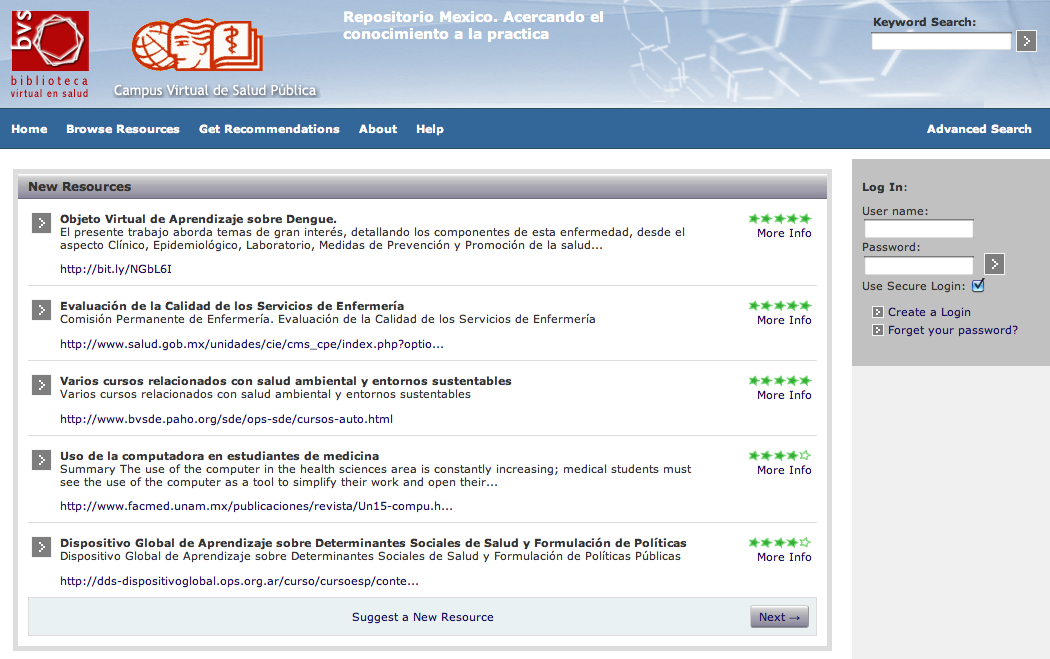Open the Browse Resources menu item
1050x659 pixels.
click(x=123, y=129)
